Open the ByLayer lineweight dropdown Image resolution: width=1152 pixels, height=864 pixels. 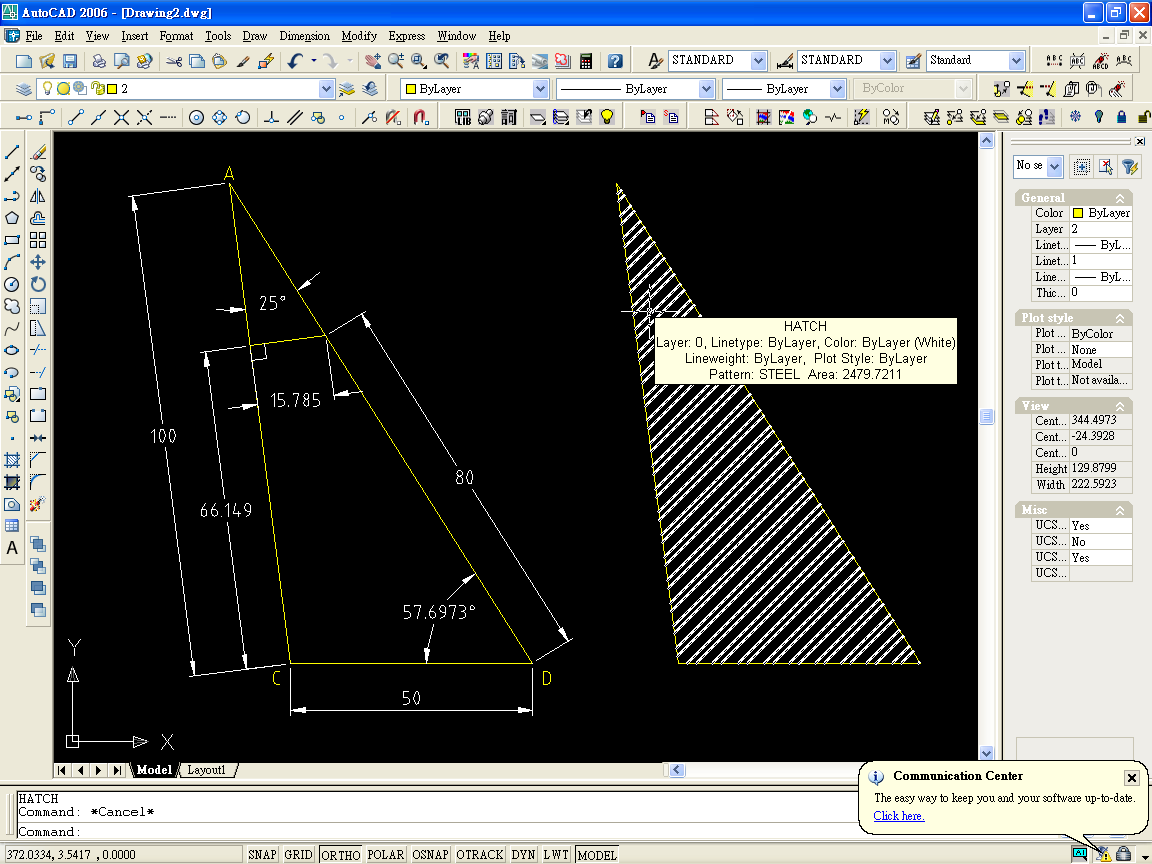837,89
